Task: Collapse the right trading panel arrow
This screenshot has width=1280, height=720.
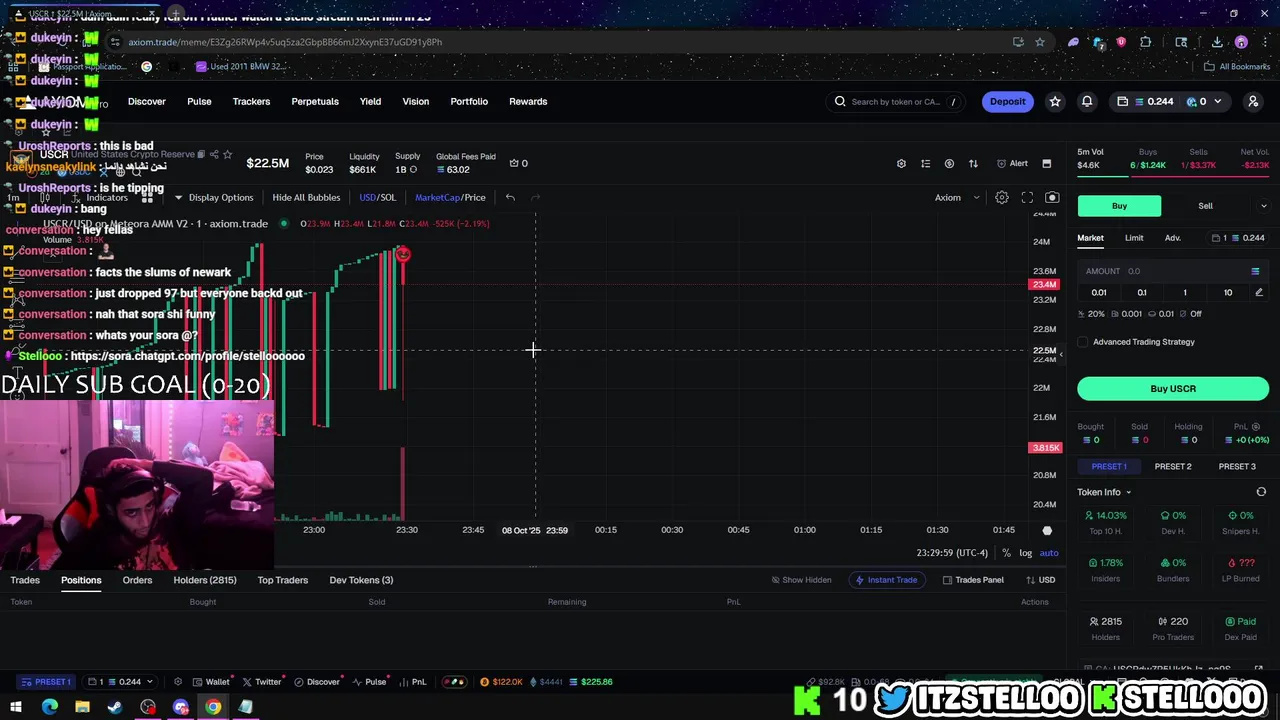Action: [x=1062, y=353]
